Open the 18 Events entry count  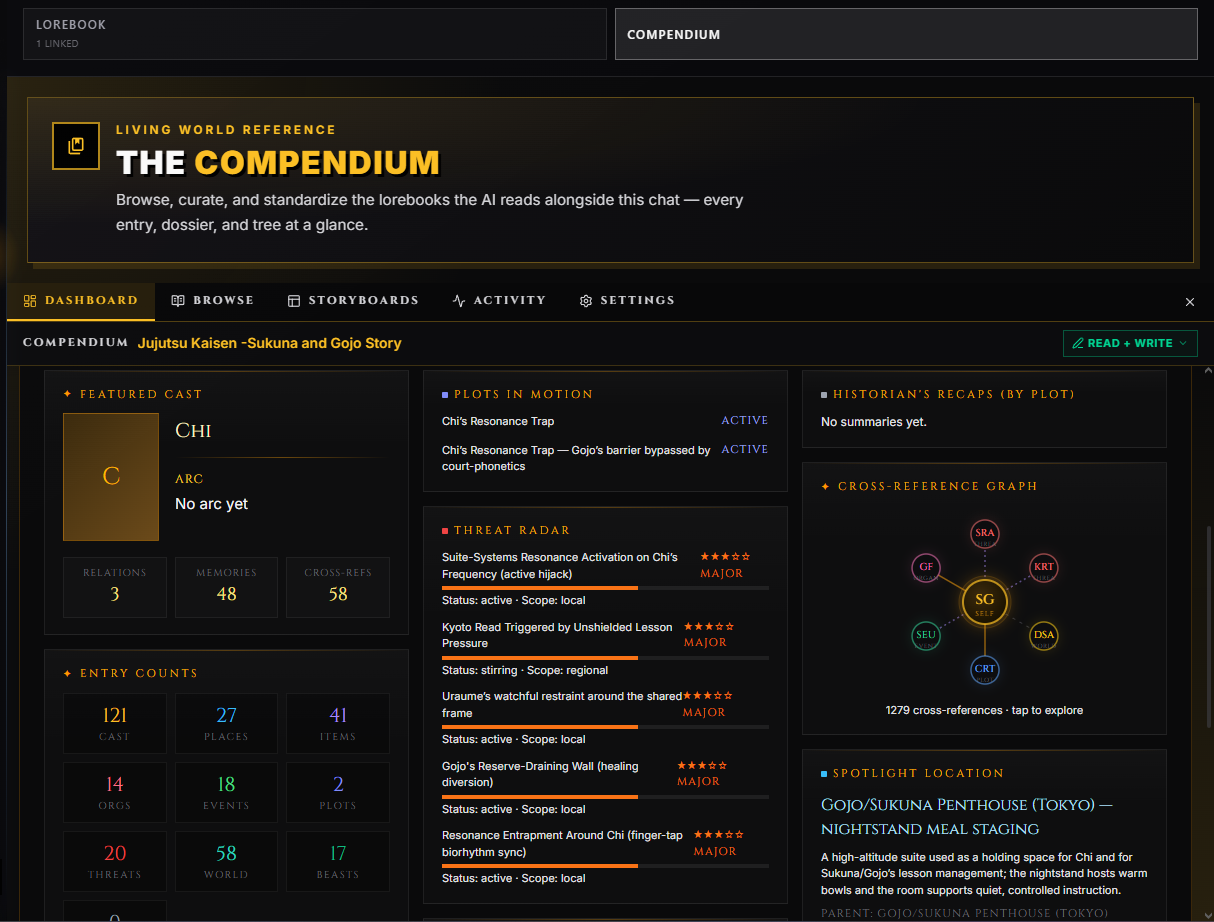pos(227,792)
